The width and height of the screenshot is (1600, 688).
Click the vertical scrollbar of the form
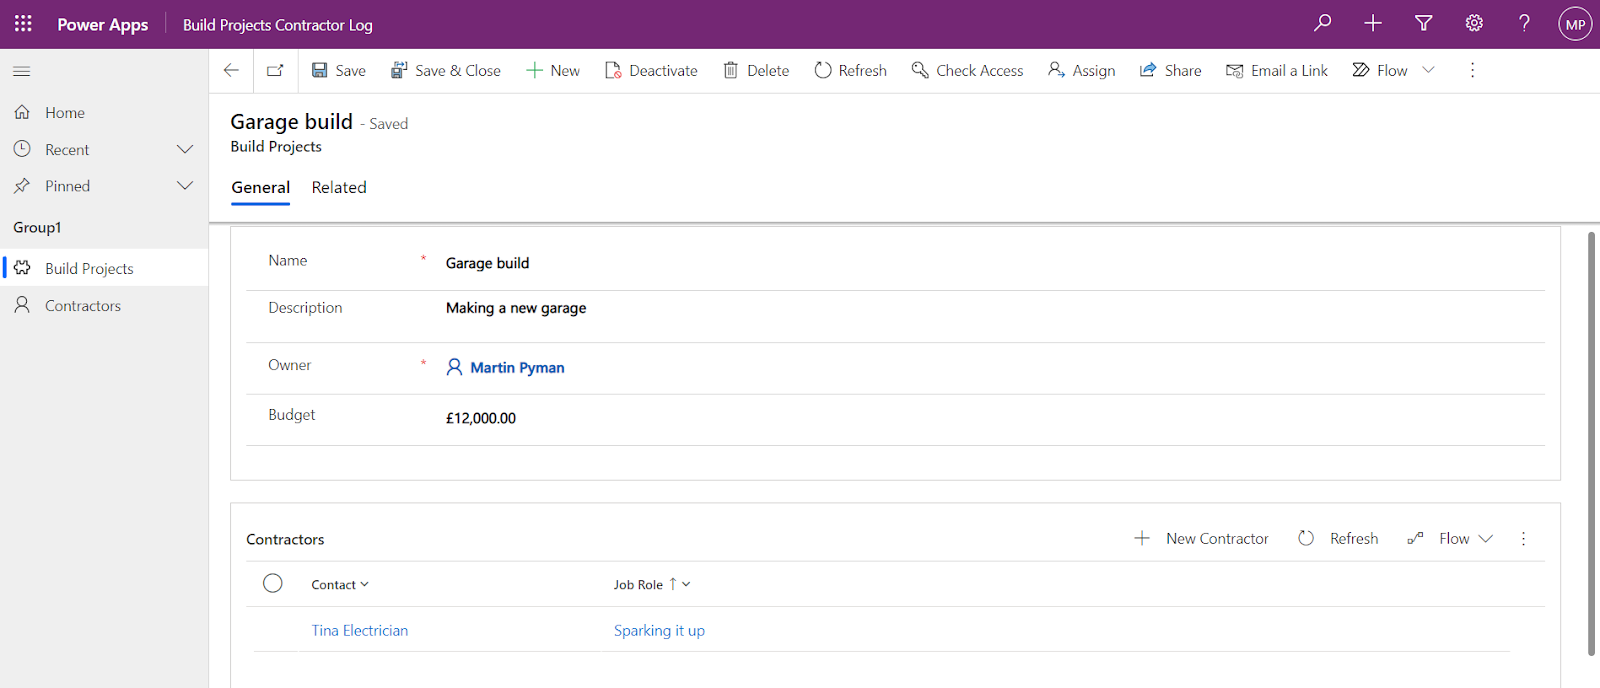click(x=1591, y=444)
